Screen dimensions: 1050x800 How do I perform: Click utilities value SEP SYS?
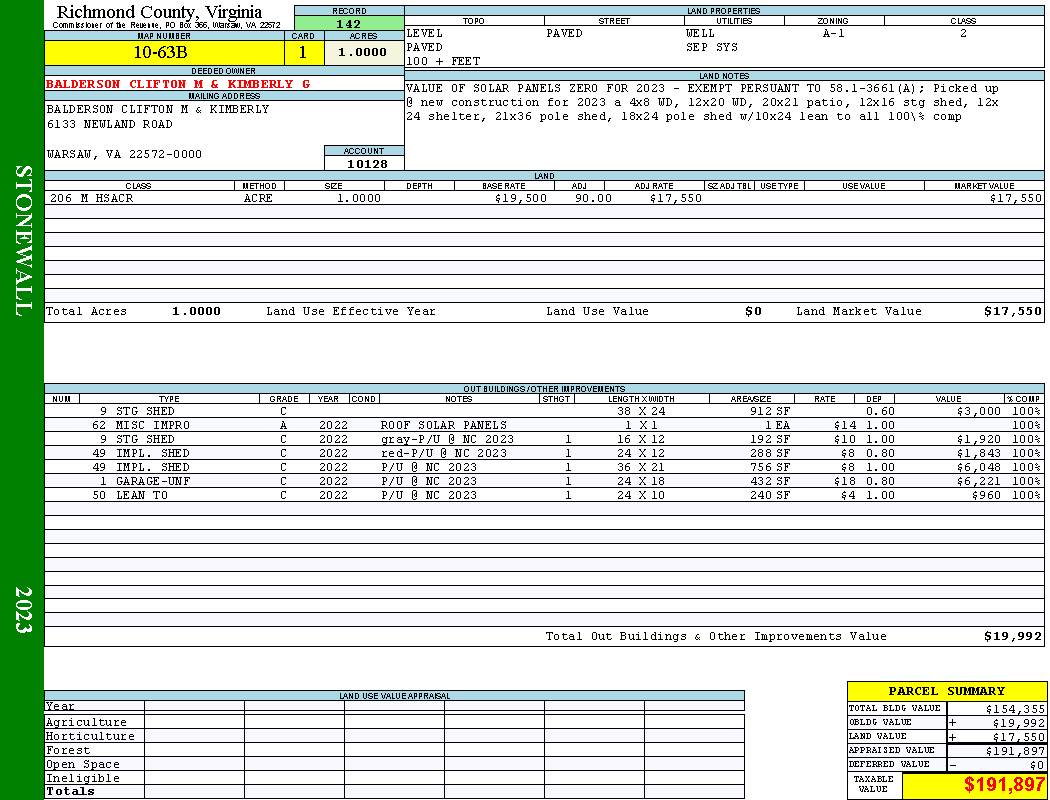pyautogui.click(x=711, y=48)
